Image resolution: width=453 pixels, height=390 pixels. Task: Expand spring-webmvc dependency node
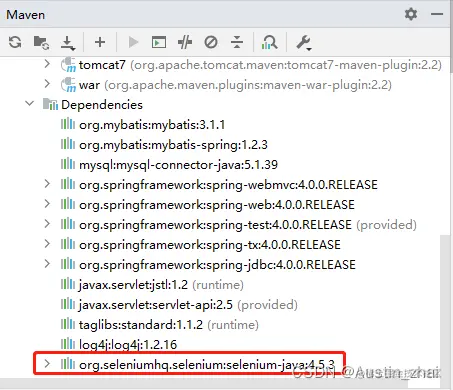pos(47,184)
